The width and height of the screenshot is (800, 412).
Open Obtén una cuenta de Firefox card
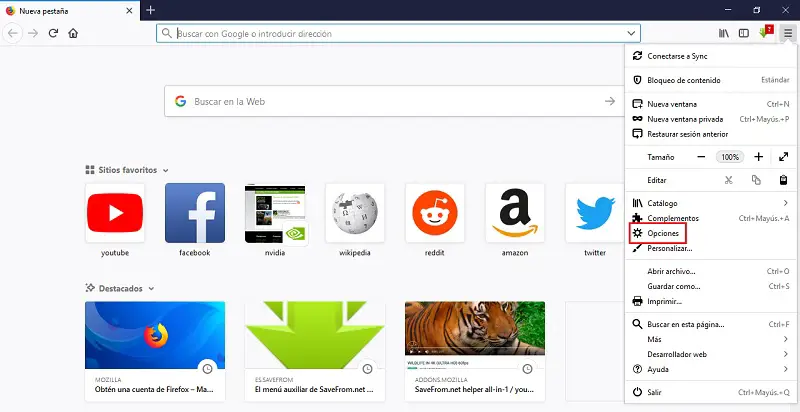(x=155, y=351)
